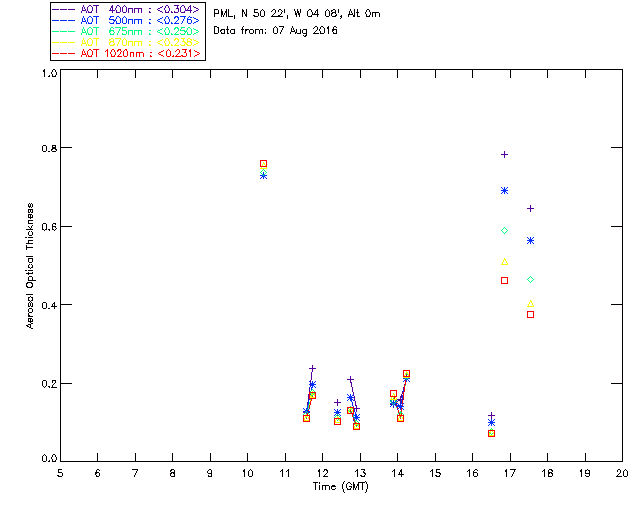Click the PML station coordinates header text
The height and width of the screenshot is (512, 640).
coord(297,14)
